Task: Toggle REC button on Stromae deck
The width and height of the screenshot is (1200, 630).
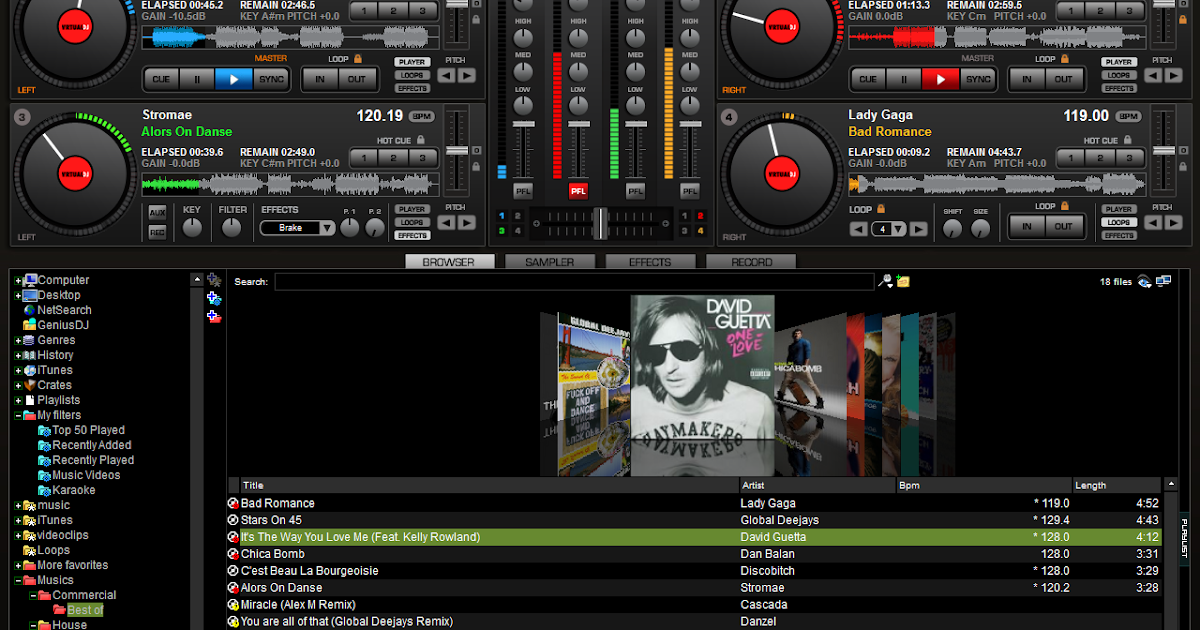Action: tap(157, 231)
